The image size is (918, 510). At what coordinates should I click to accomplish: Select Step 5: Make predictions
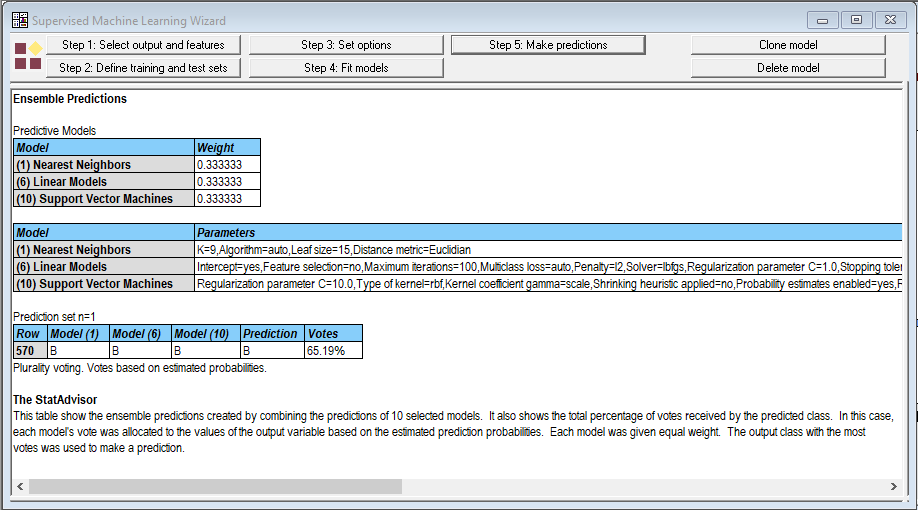tap(548, 45)
